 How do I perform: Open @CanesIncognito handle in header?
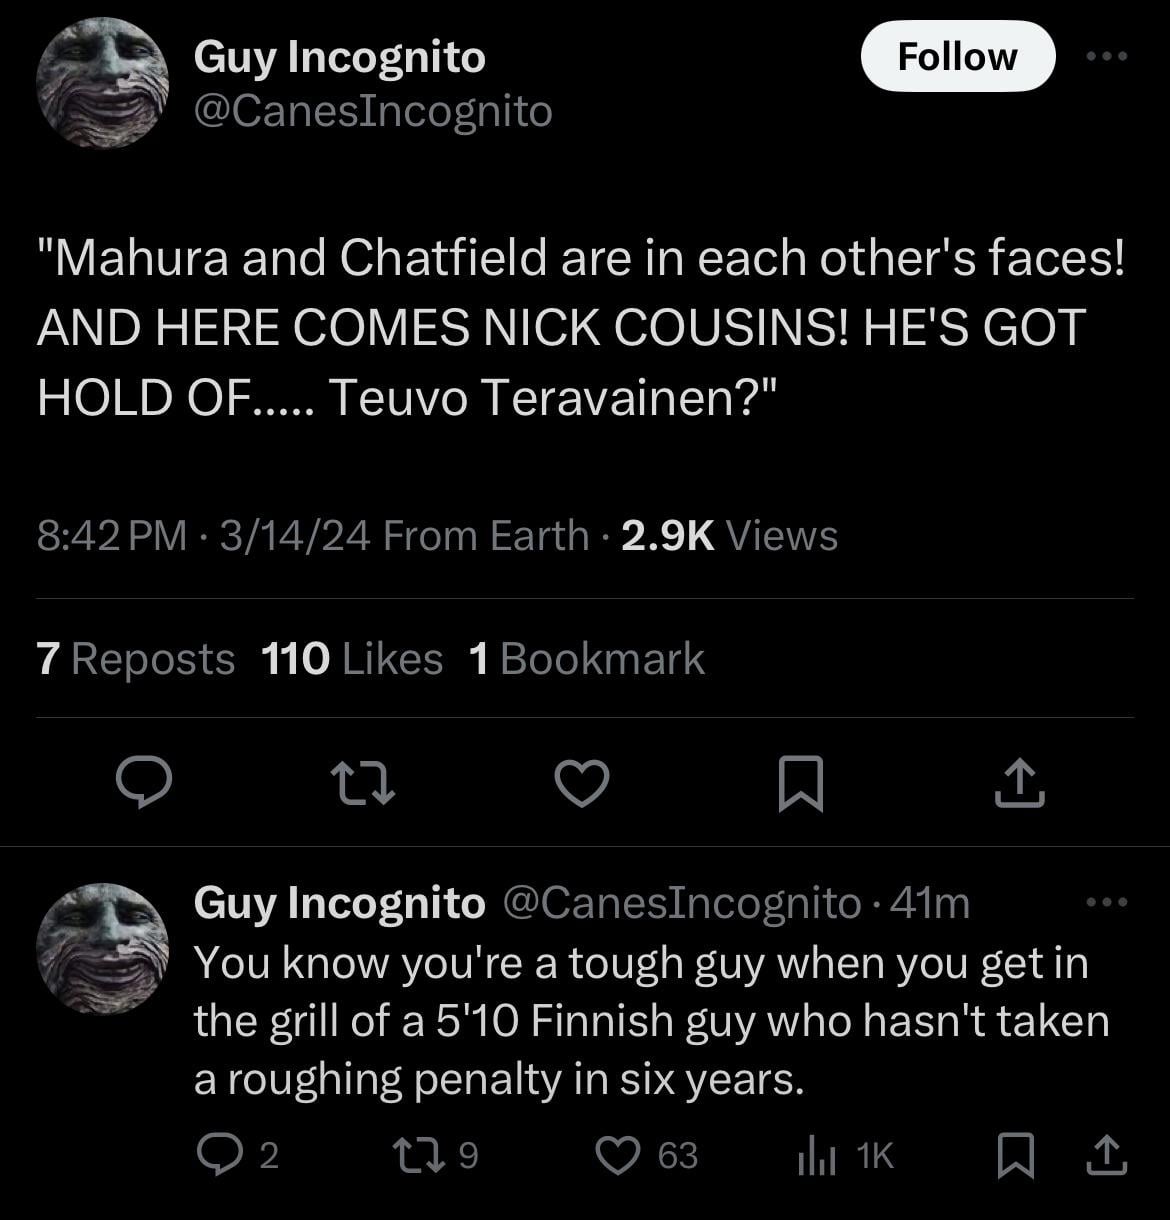click(x=372, y=111)
